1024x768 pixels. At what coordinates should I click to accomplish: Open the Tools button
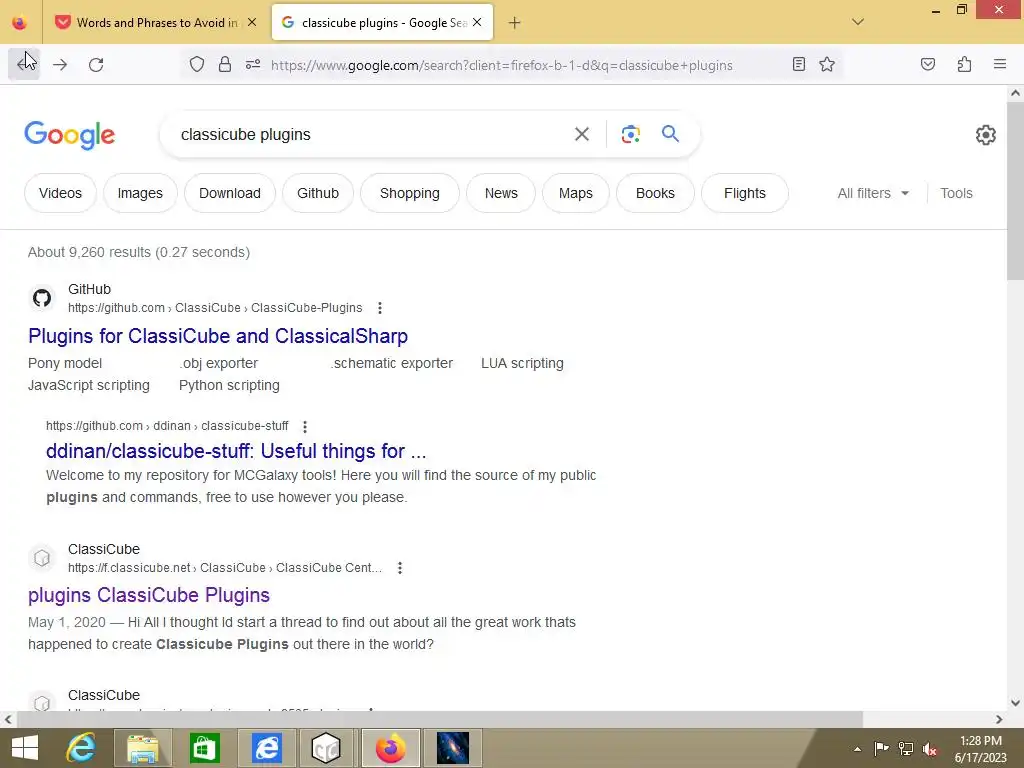tap(956, 193)
